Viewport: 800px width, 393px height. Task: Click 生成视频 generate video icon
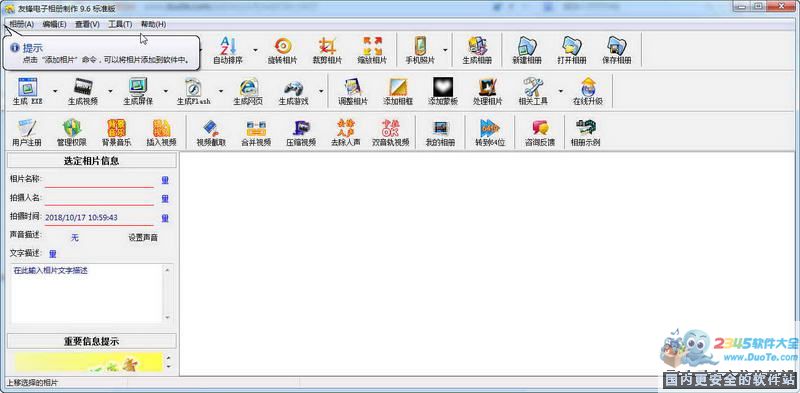click(83, 92)
